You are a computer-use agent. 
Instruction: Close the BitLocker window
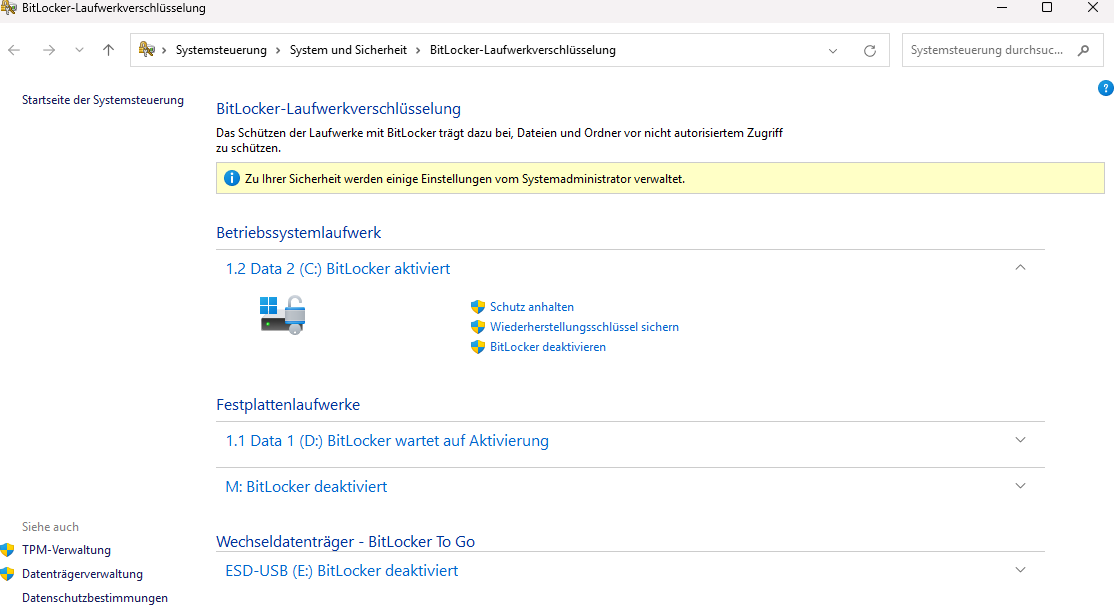(x=1093, y=8)
